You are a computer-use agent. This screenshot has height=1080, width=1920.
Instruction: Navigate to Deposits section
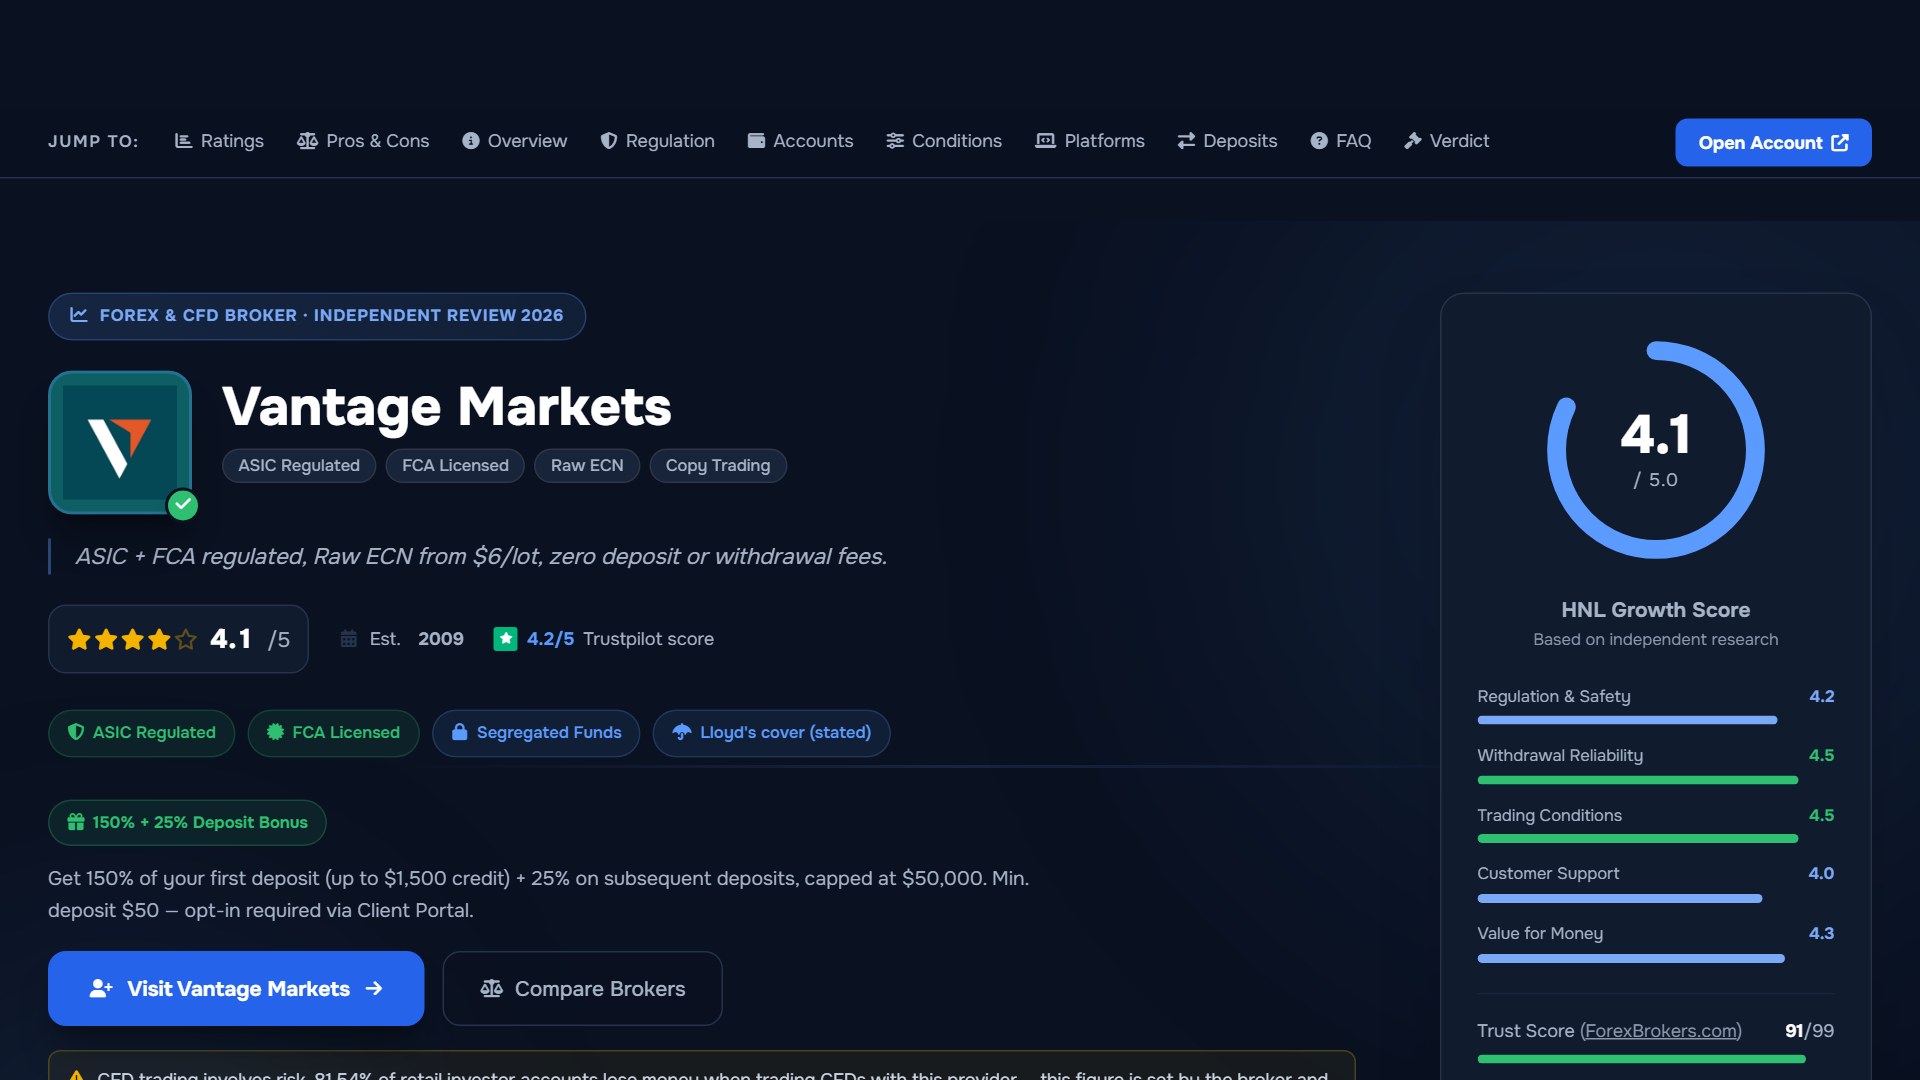(1227, 141)
